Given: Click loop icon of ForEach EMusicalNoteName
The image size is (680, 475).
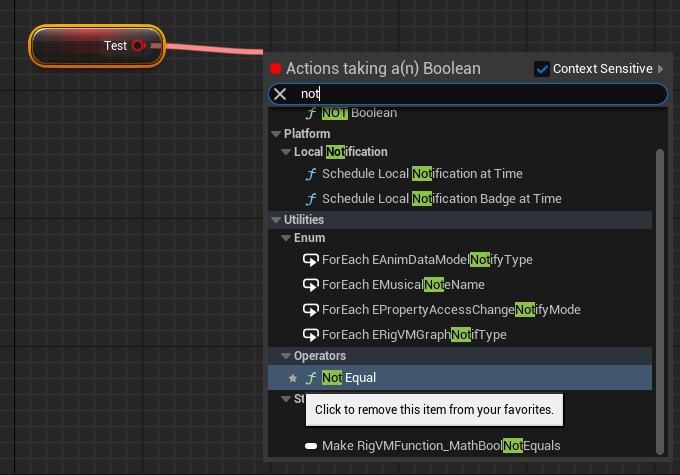Looking at the screenshot, I should point(311,285).
